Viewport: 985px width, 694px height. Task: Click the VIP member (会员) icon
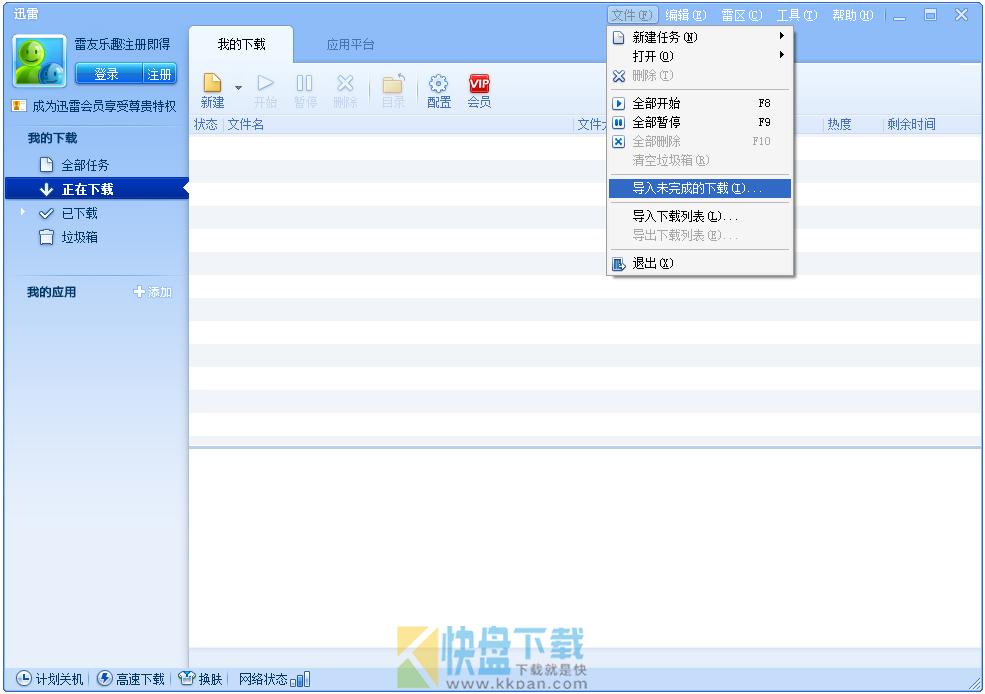pyautogui.click(x=479, y=91)
